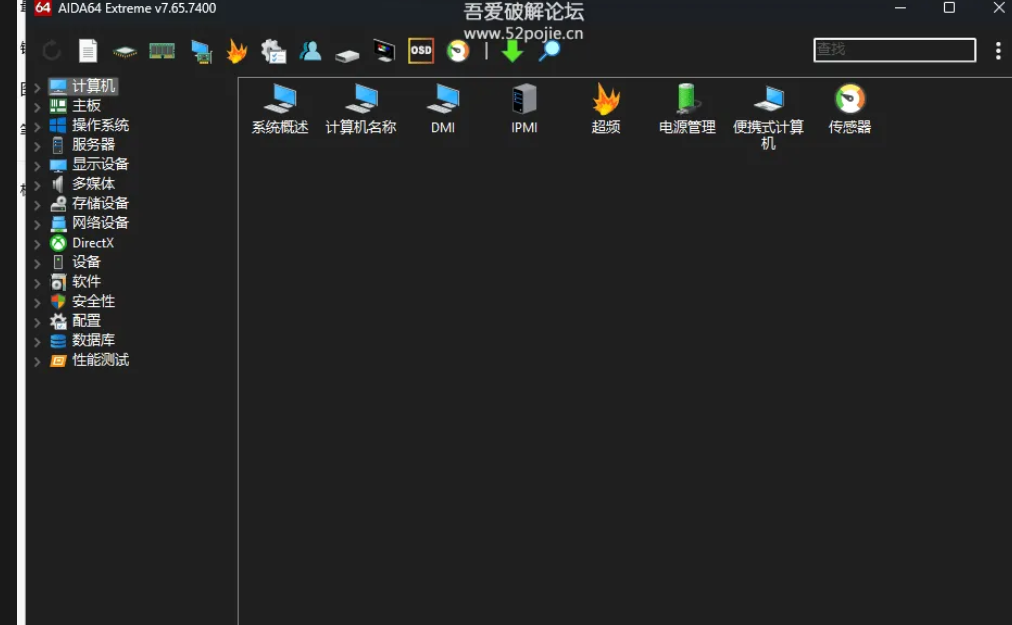Expand the 软件 tree node arrow

(x=37, y=283)
